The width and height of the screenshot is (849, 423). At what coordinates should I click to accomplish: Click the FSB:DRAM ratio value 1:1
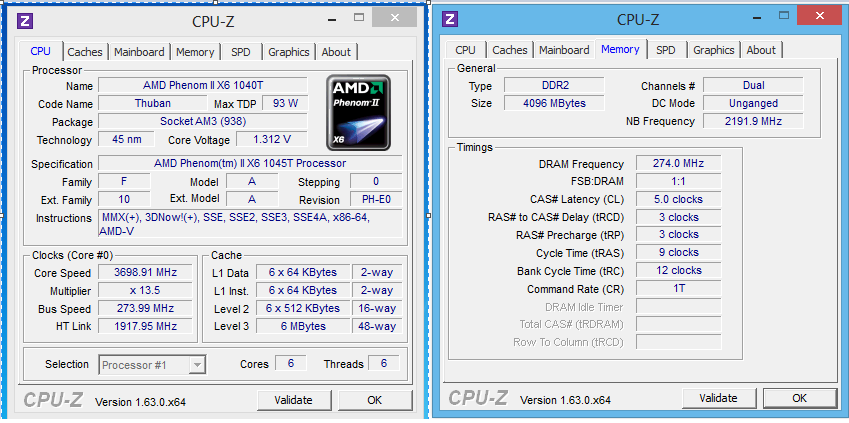click(679, 181)
